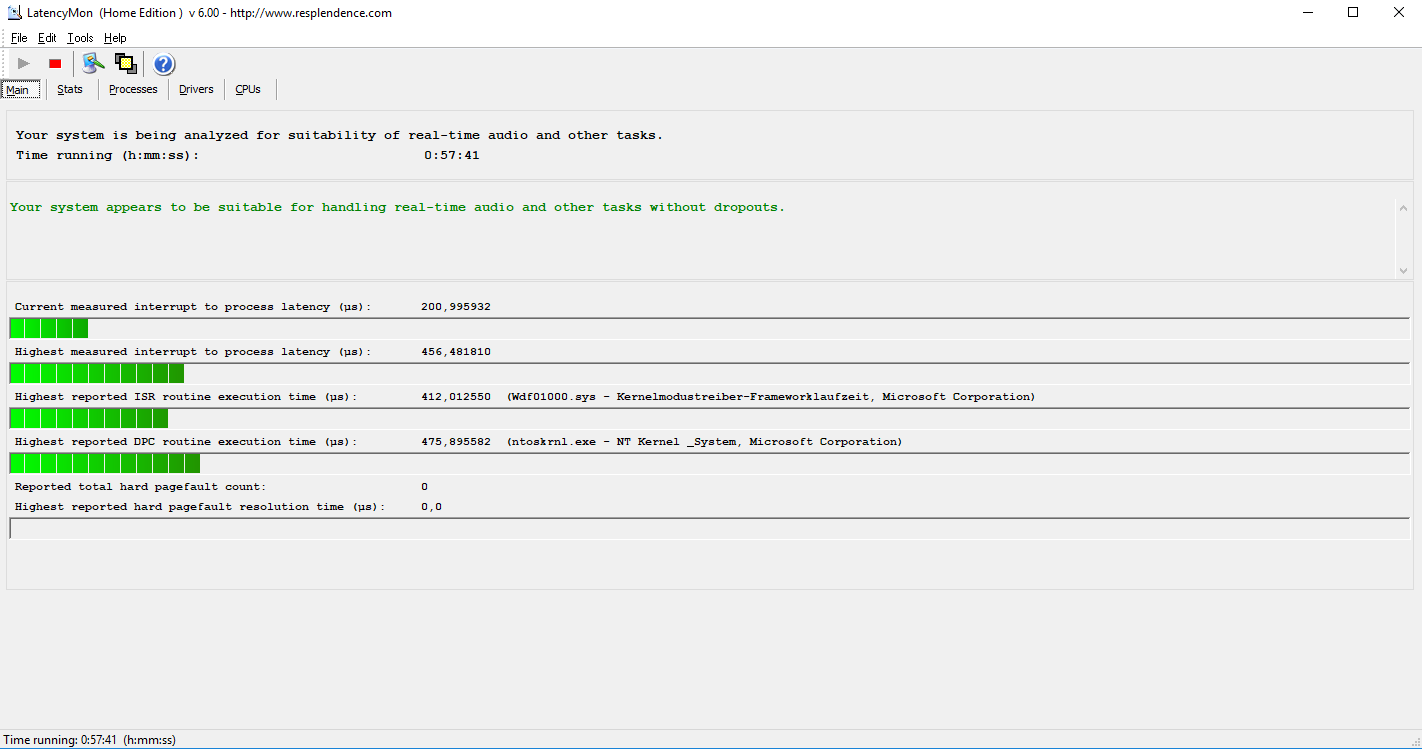
Task: Click the message box scroll down arrow
Action: pyautogui.click(x=1403, y=270)
